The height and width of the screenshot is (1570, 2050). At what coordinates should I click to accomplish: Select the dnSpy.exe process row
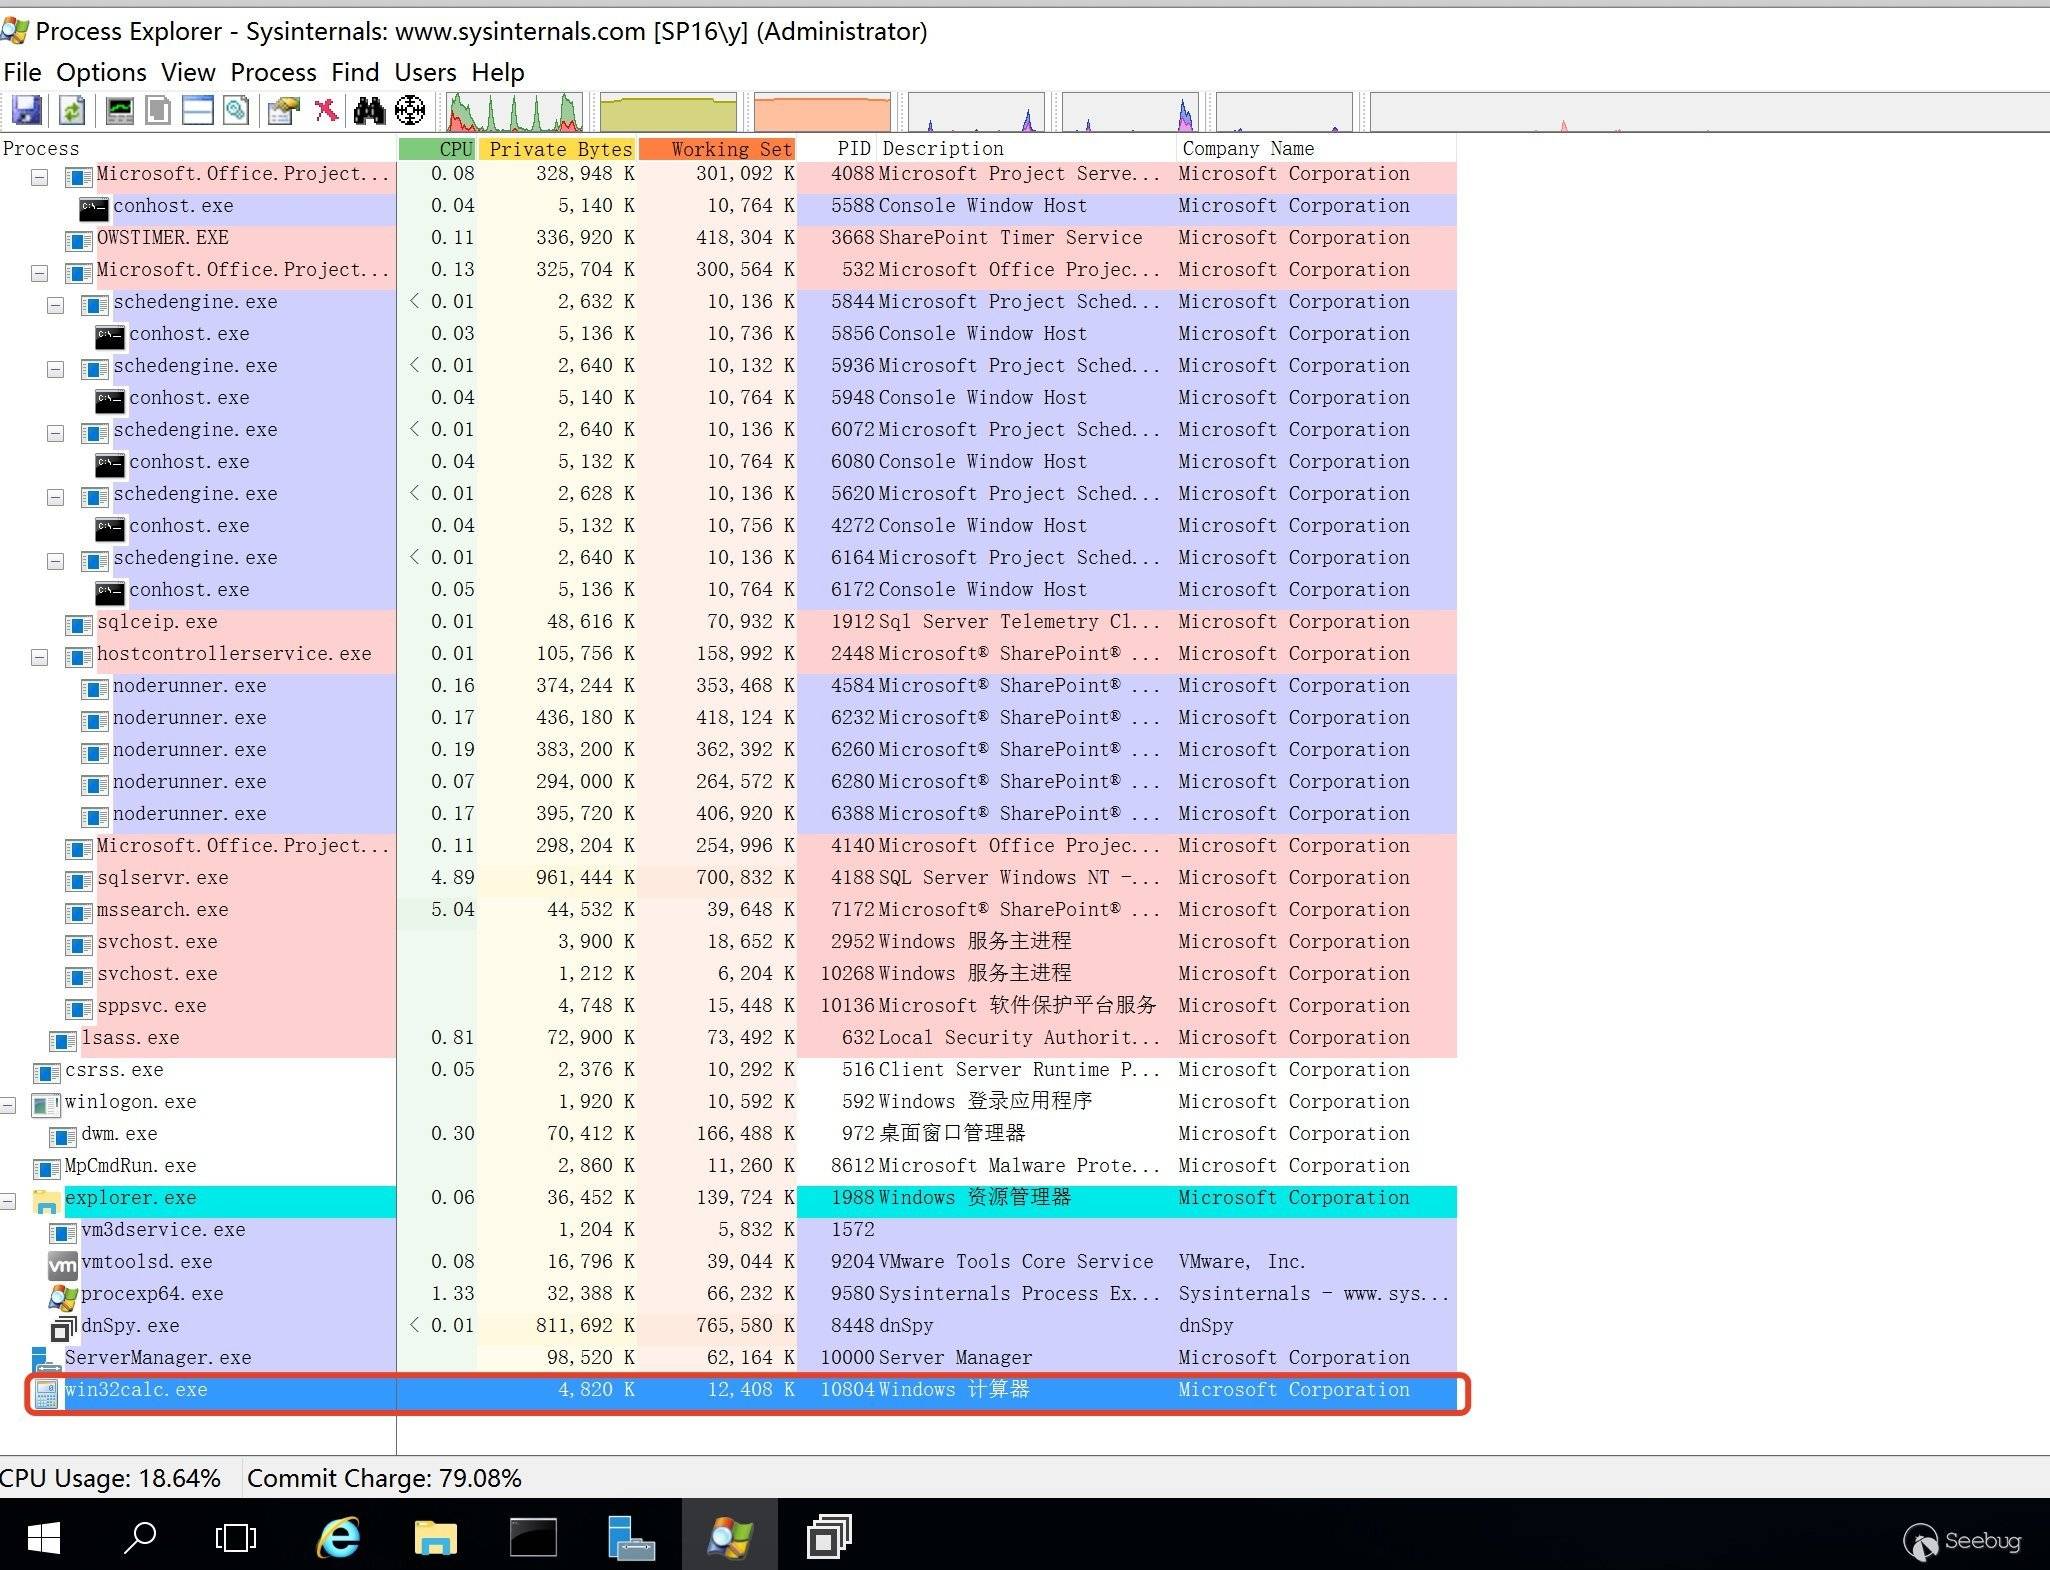pyautogui.click(x=130, y=1325)
